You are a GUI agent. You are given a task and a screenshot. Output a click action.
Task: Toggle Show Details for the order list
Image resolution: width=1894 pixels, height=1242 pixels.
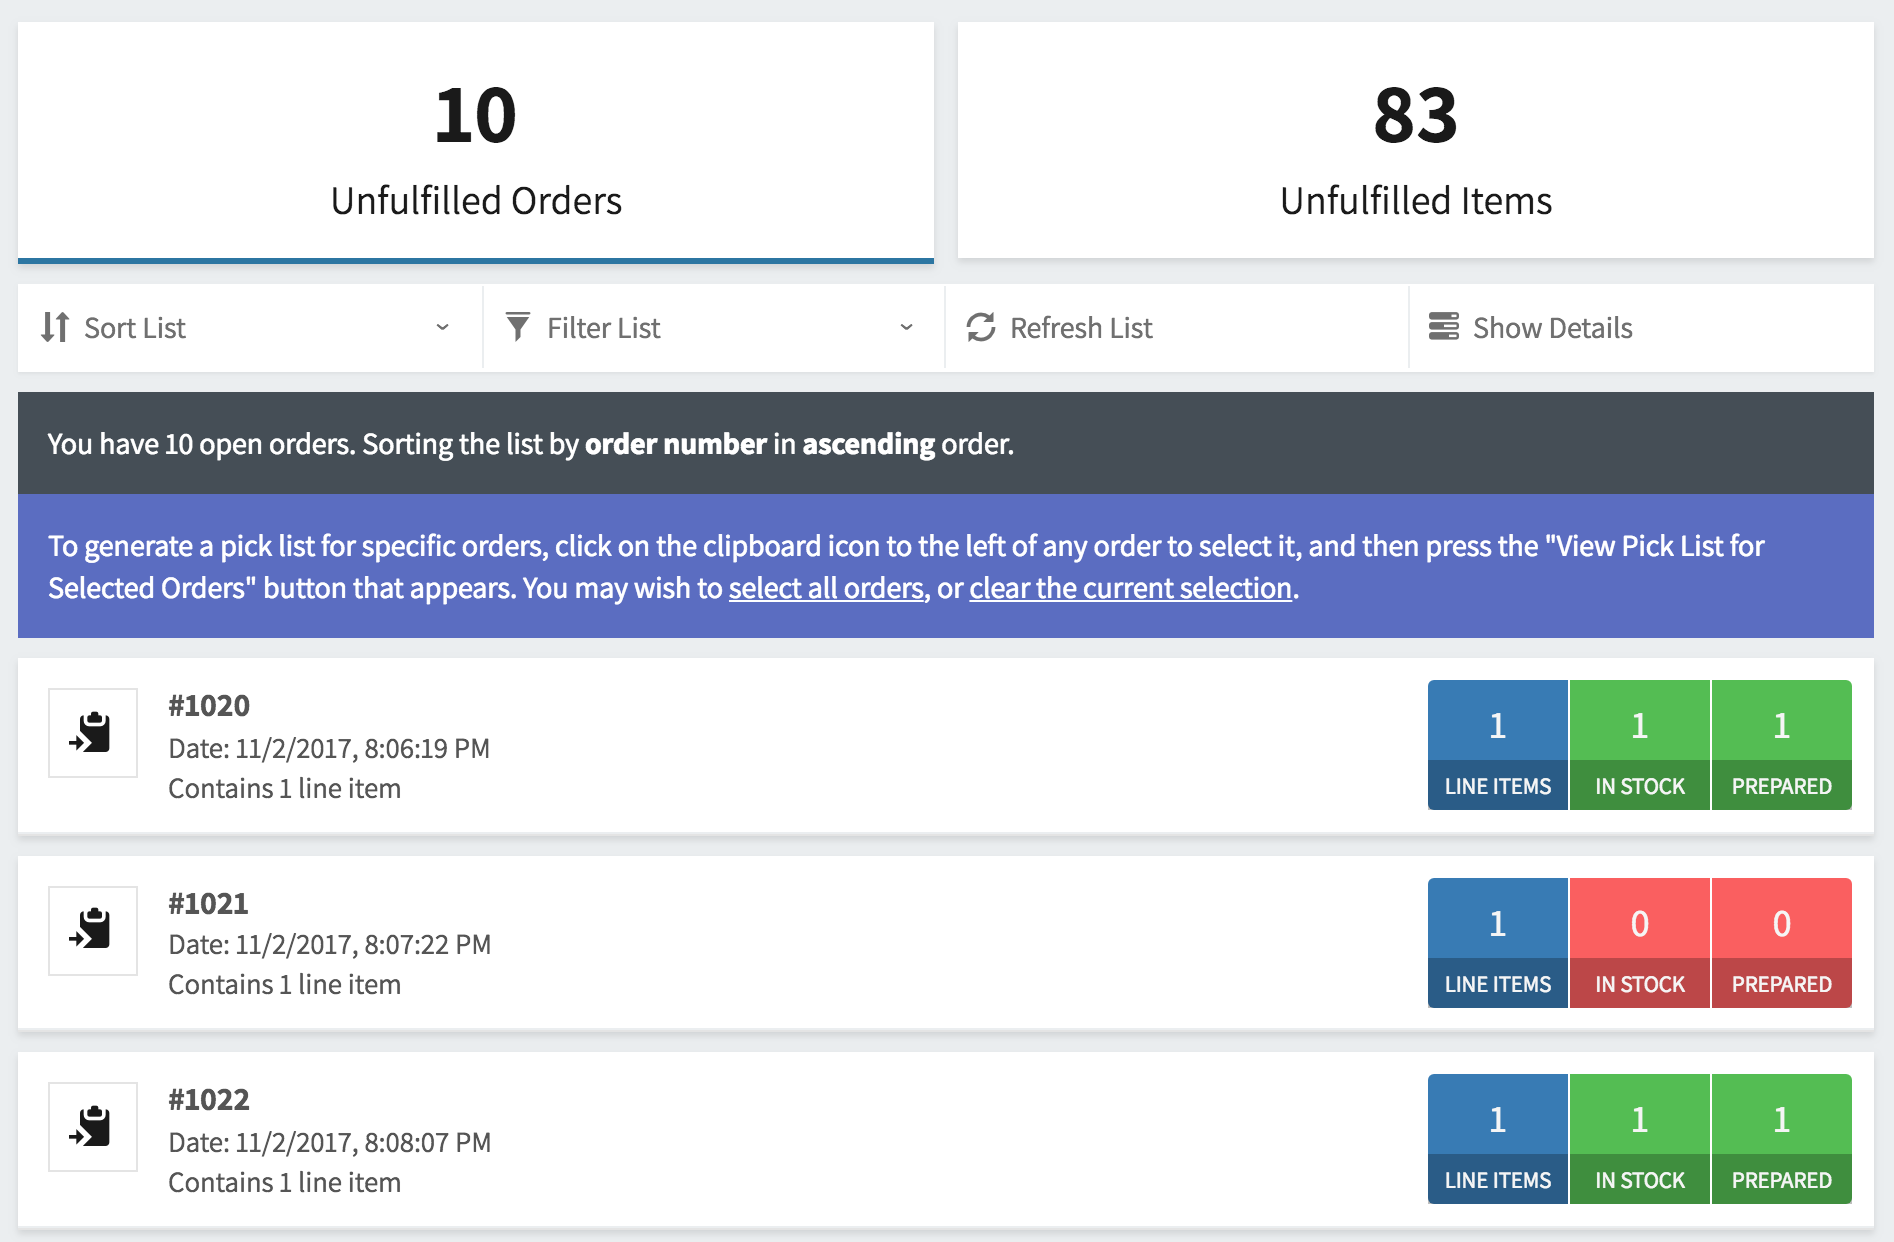point(1641,328)
